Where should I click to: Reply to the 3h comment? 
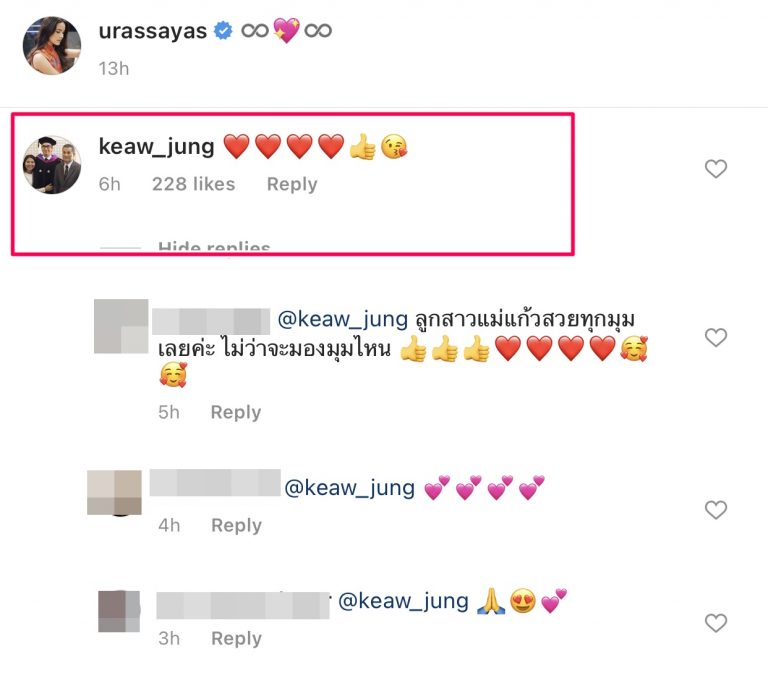pos(236,639)
